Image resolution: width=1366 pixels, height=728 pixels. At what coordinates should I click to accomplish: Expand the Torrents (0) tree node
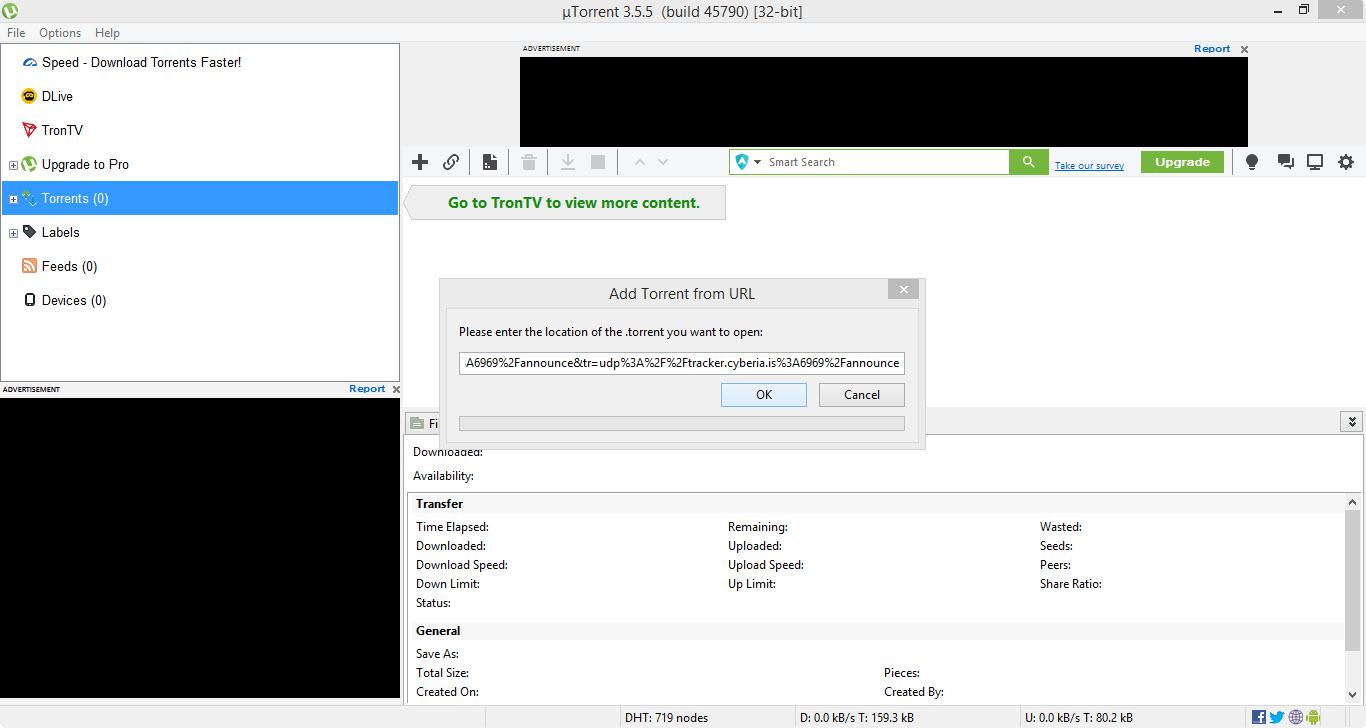click(x=13, y=199)
